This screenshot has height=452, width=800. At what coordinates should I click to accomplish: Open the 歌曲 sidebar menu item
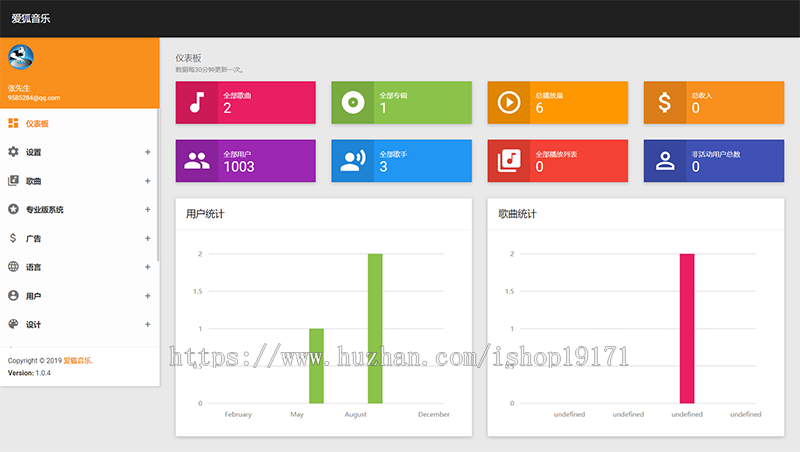click(x=79, y=181)
